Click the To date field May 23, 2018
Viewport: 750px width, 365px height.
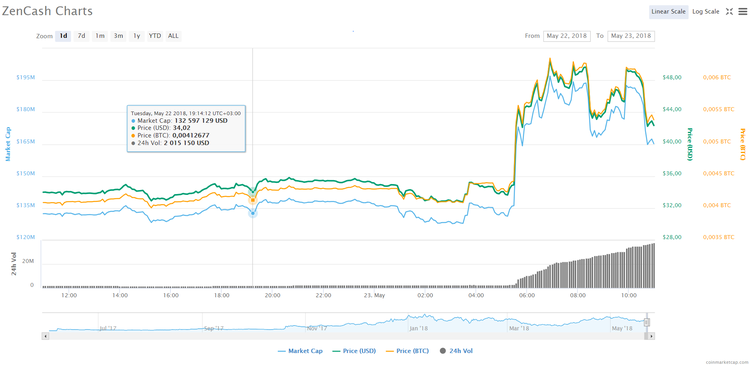(631, 36)
